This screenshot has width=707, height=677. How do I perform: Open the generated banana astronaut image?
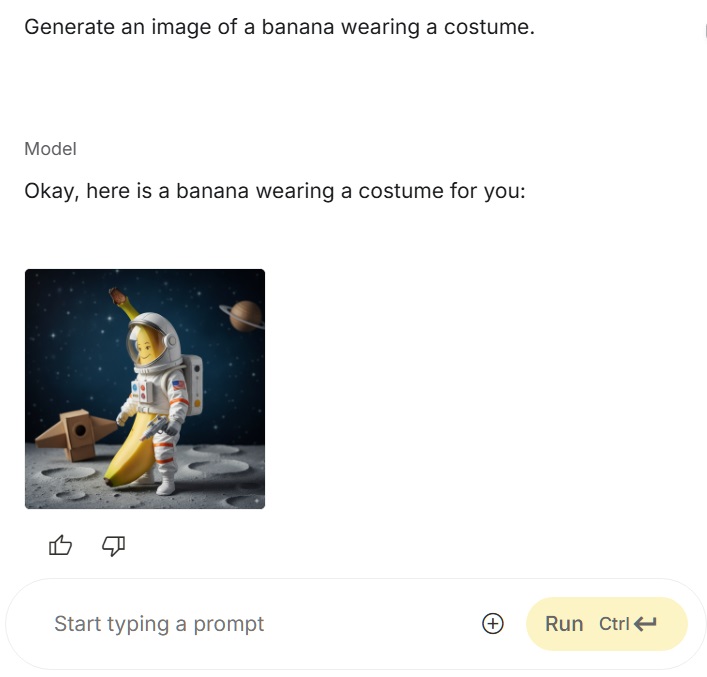click(x=145, y=389)
